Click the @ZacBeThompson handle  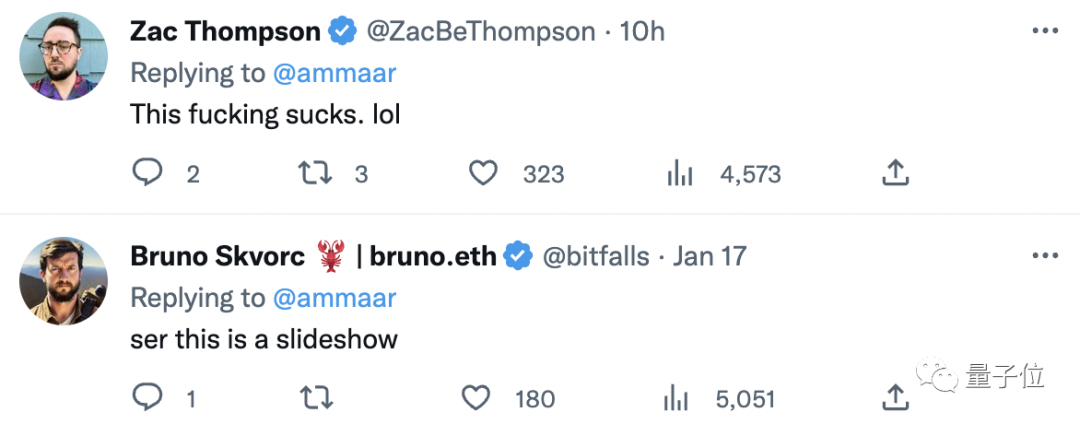click(481, 32)
